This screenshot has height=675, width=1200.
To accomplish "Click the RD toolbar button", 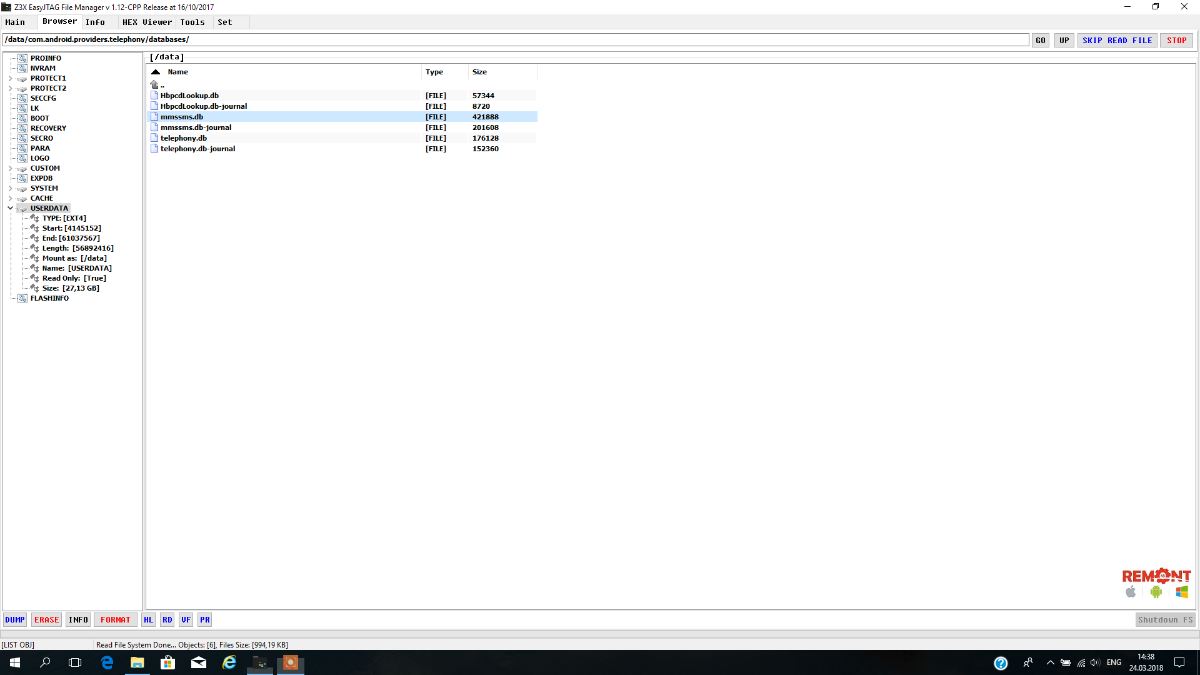I will 167,620.
